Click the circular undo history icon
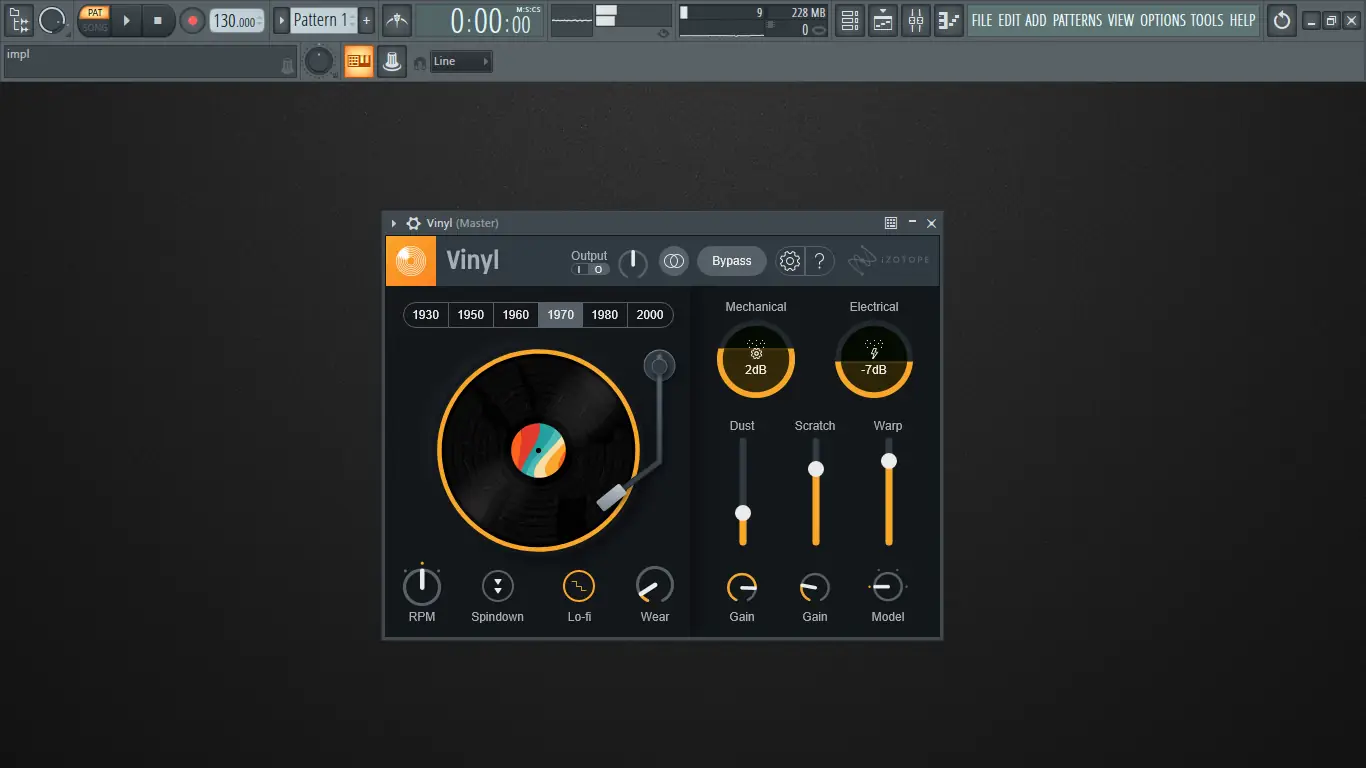 (1281, 20)
